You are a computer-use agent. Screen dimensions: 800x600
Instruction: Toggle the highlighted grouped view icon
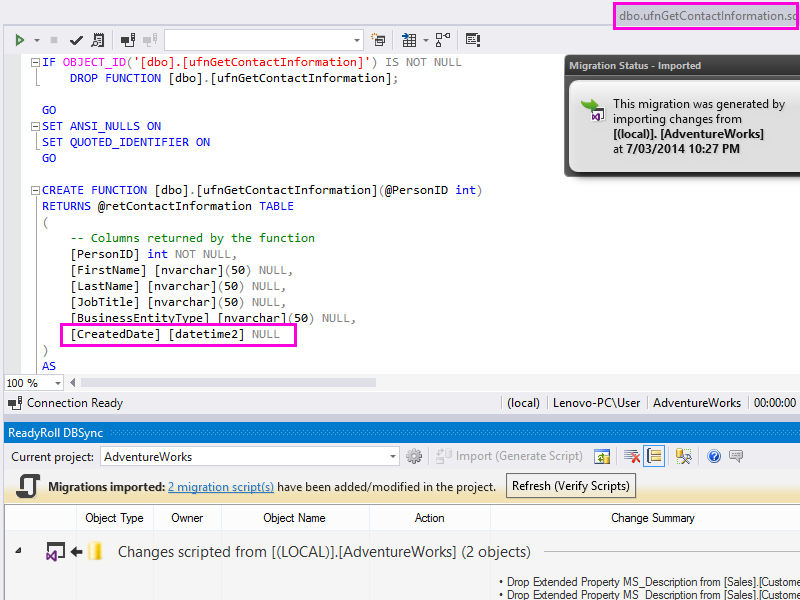(x=655, y=456)
